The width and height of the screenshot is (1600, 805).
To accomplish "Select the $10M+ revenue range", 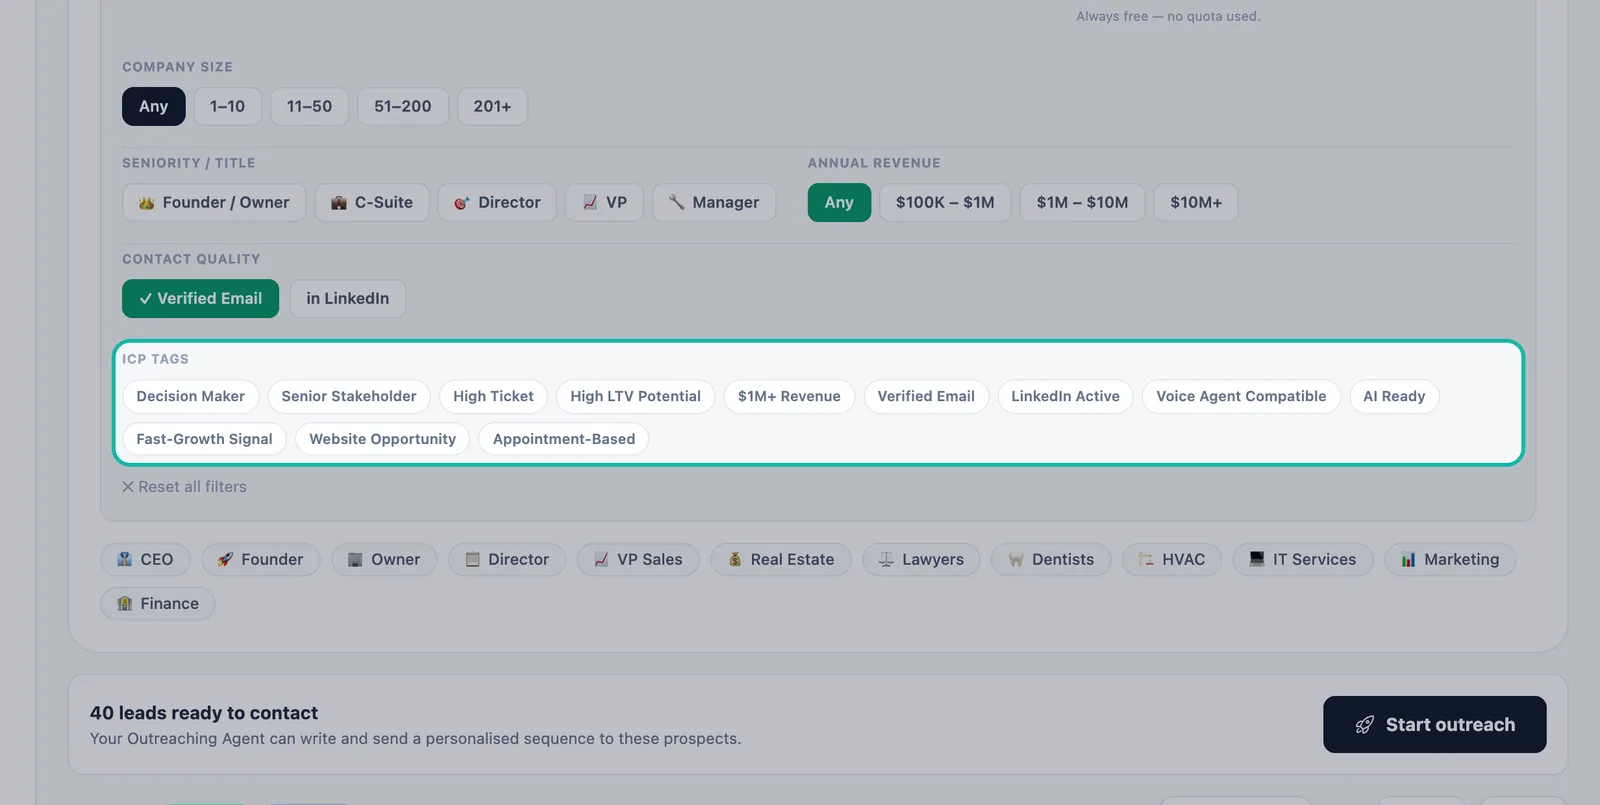I will coord(1196,202).
